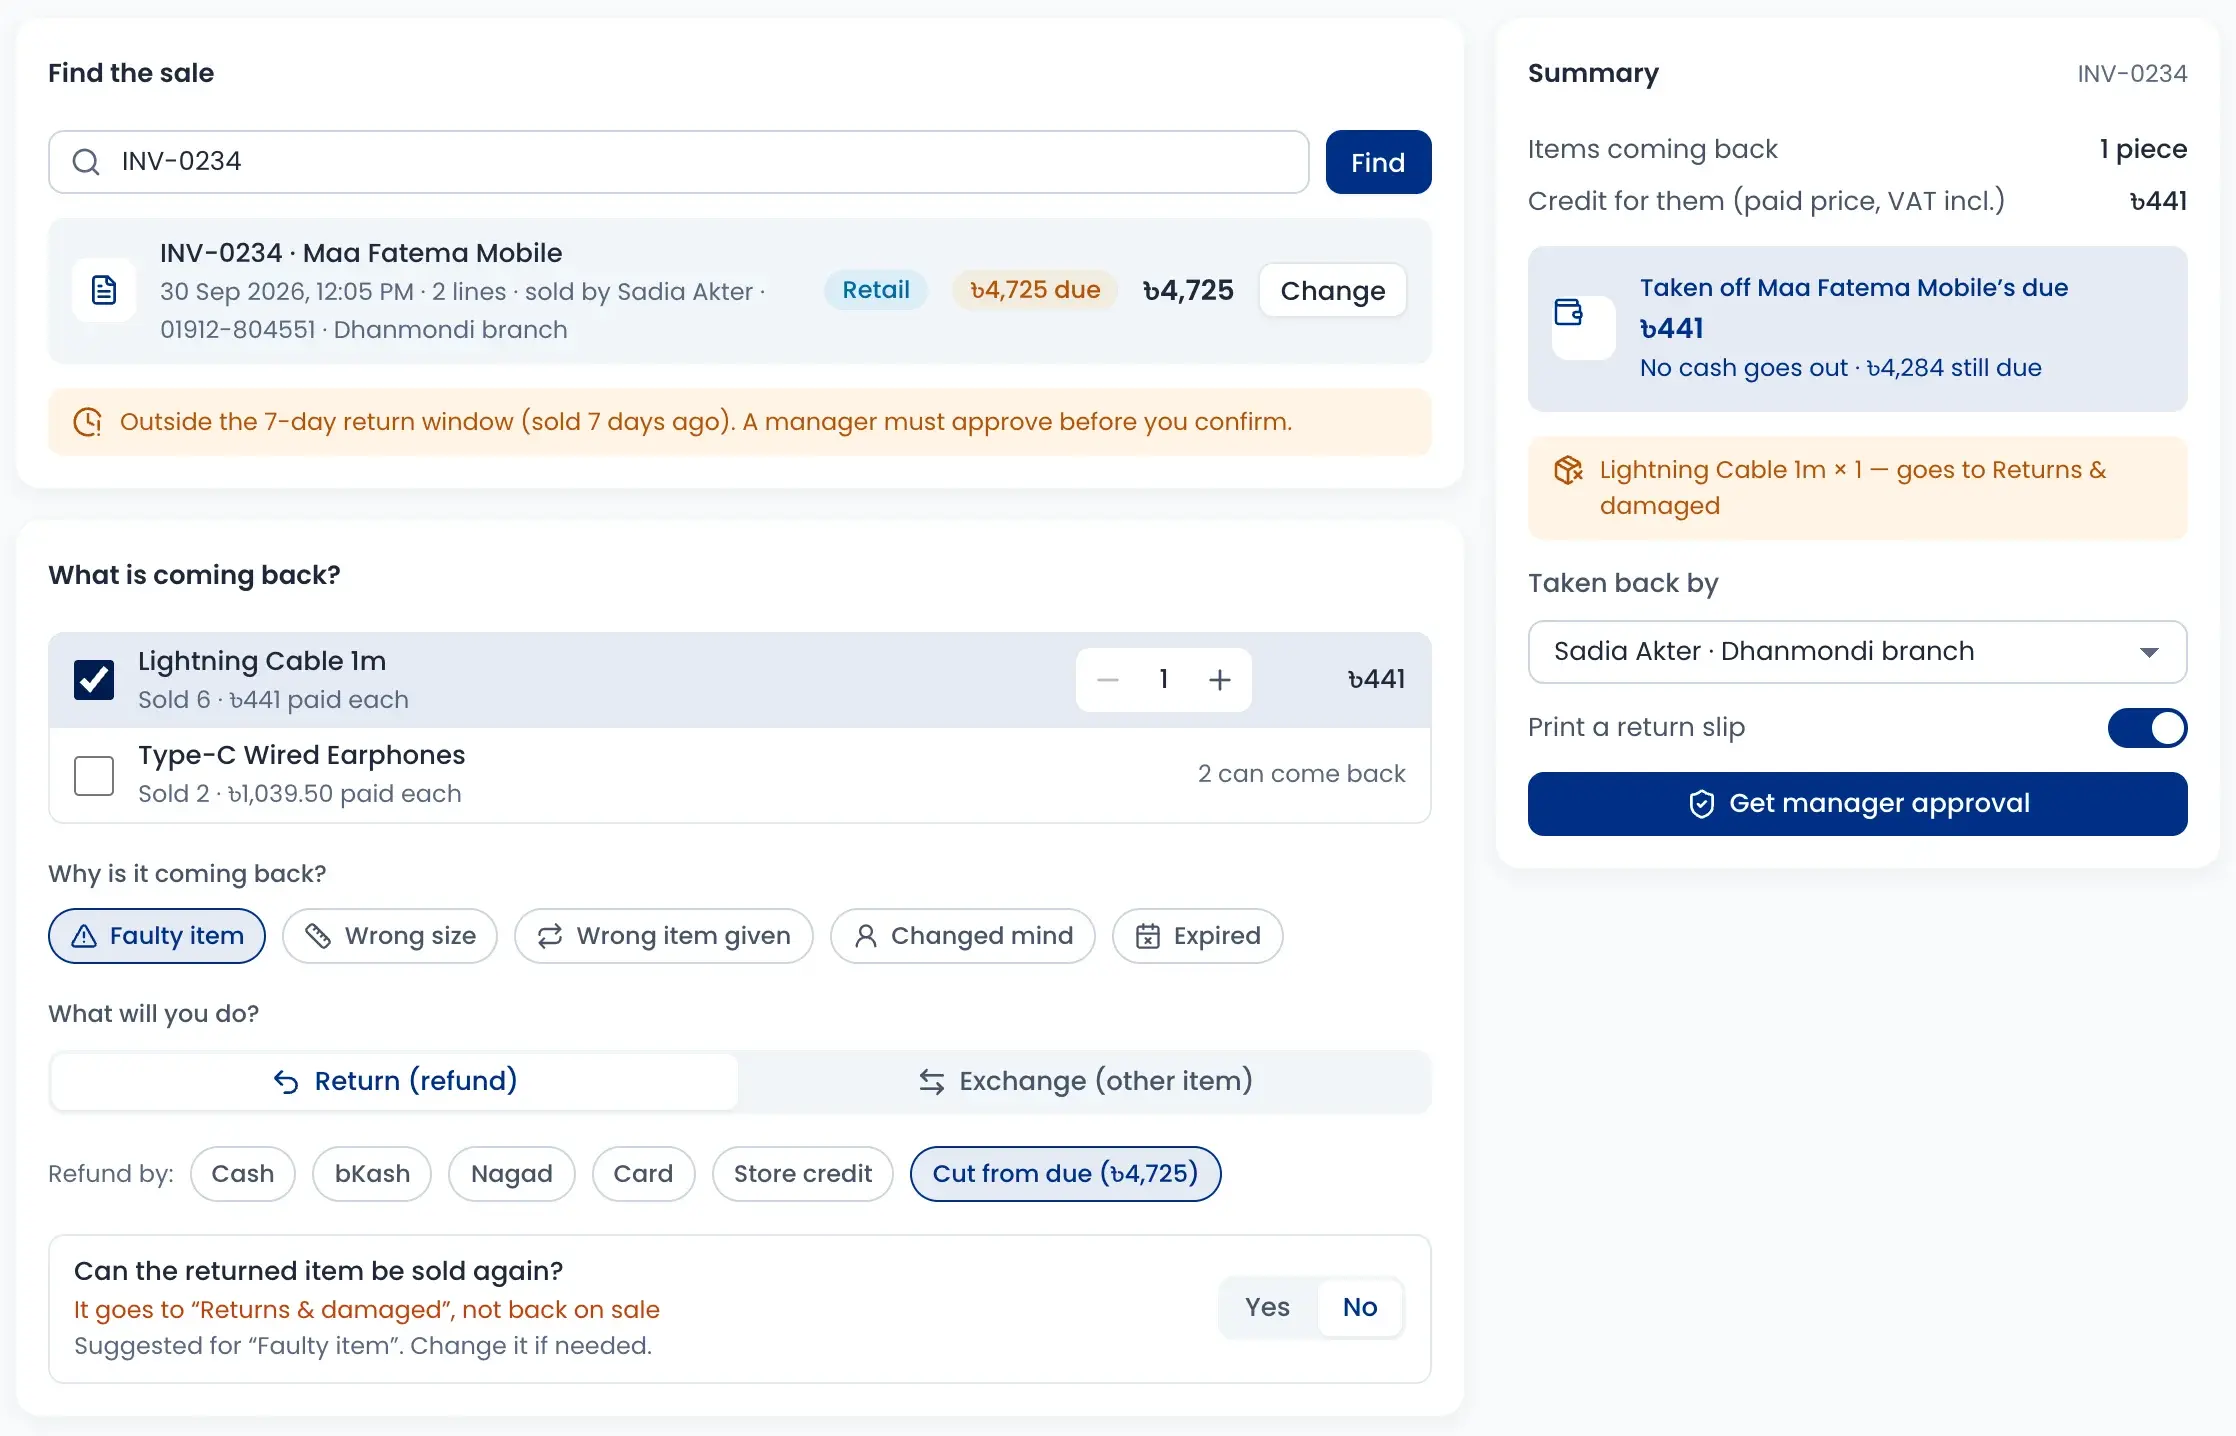Click the '2 can come back' text
This screenshot has width=2236, height=1436.
click(1302, 774)
